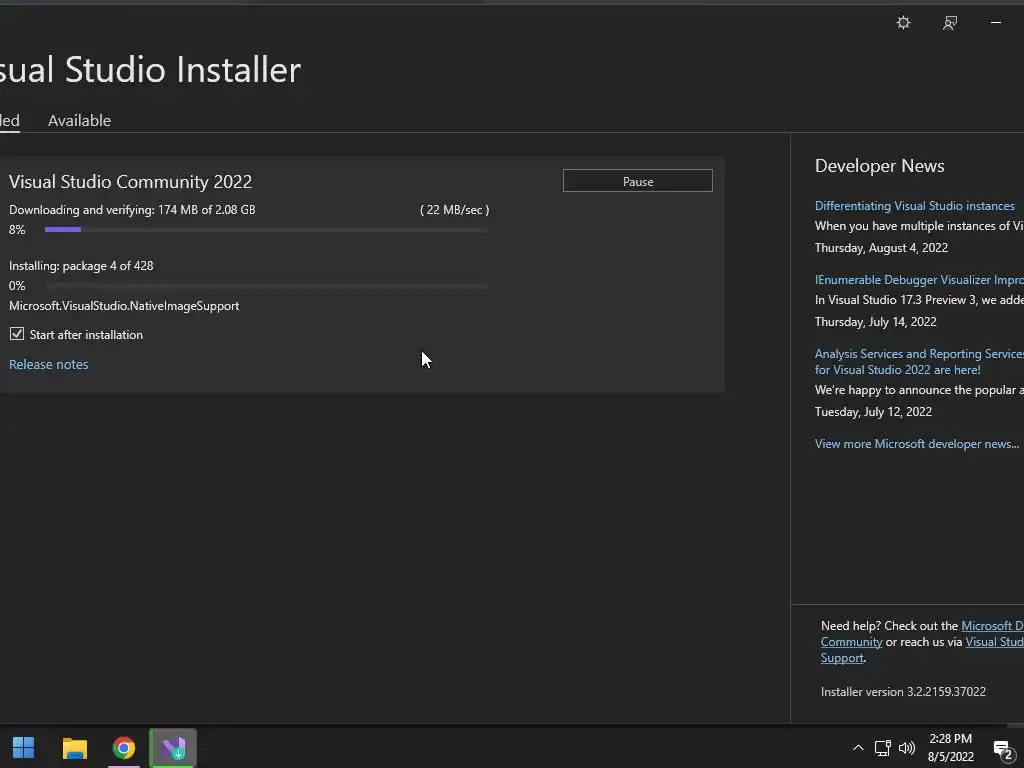Click Downloading and verifying 174 MB text
This screenshot has width=1024, height=768.
[132, 210]
